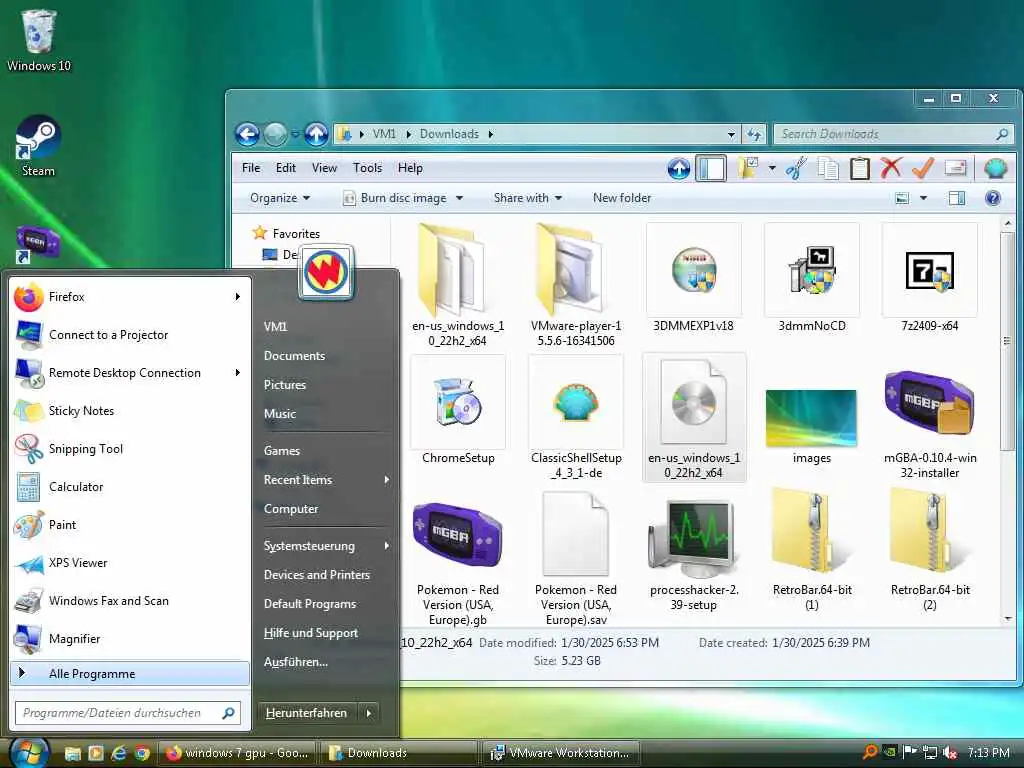The height and width of the screenshot is (768, 1024).
Task: Click the blue Help question mark icon
Action: (x=993, y=198)
